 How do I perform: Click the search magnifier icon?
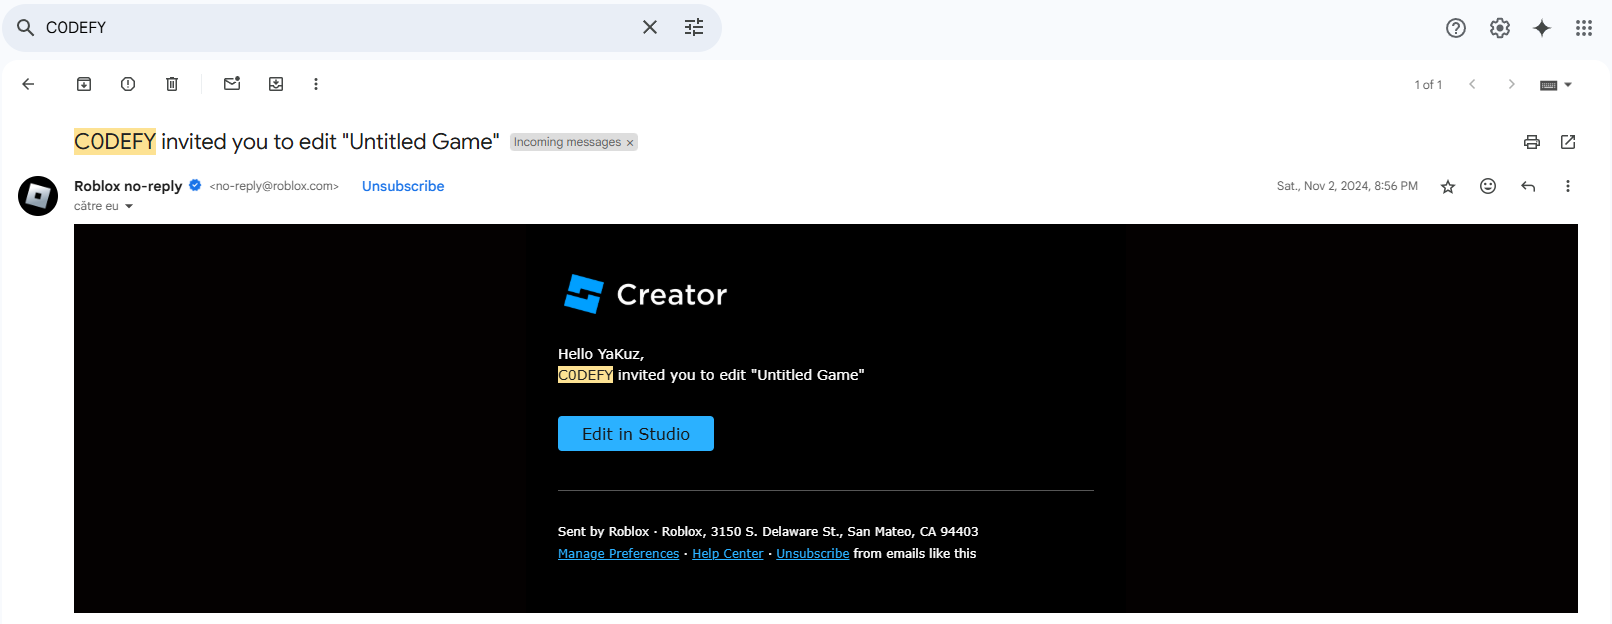pos(26,27)
